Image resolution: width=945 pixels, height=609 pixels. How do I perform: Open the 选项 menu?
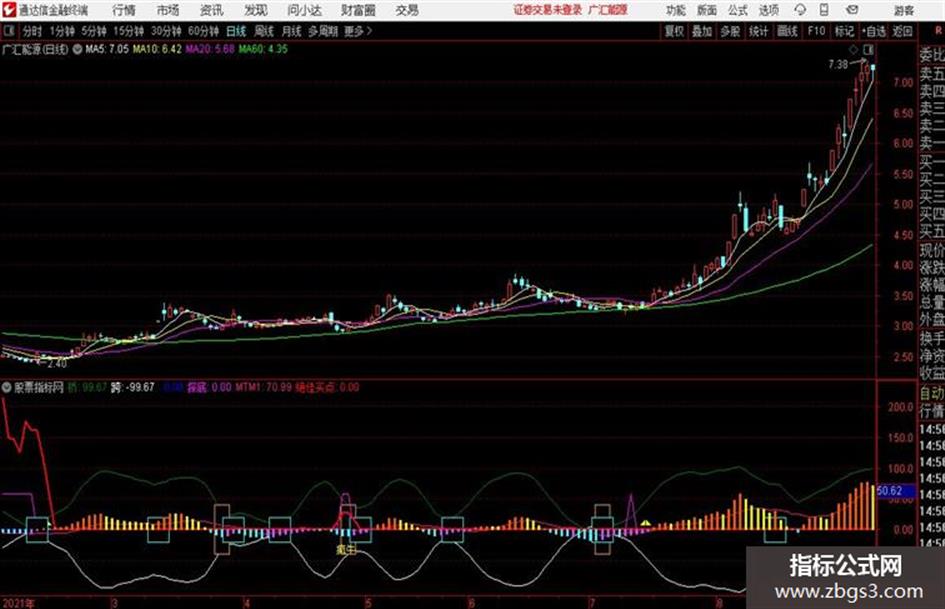pos(768,10)
